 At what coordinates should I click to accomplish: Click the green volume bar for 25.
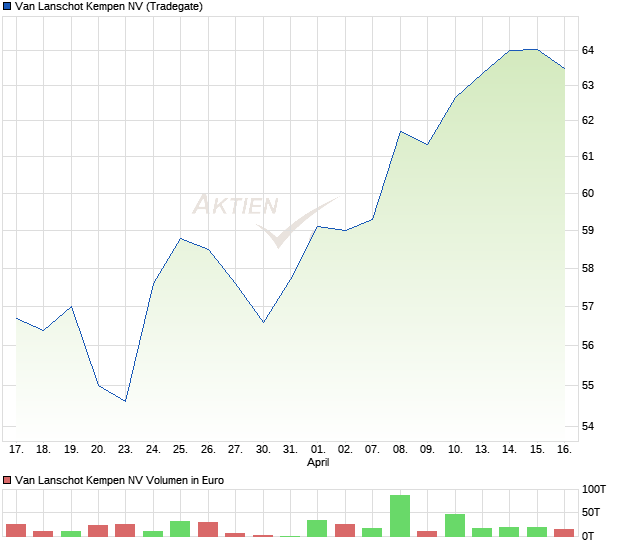click(180, 529)
